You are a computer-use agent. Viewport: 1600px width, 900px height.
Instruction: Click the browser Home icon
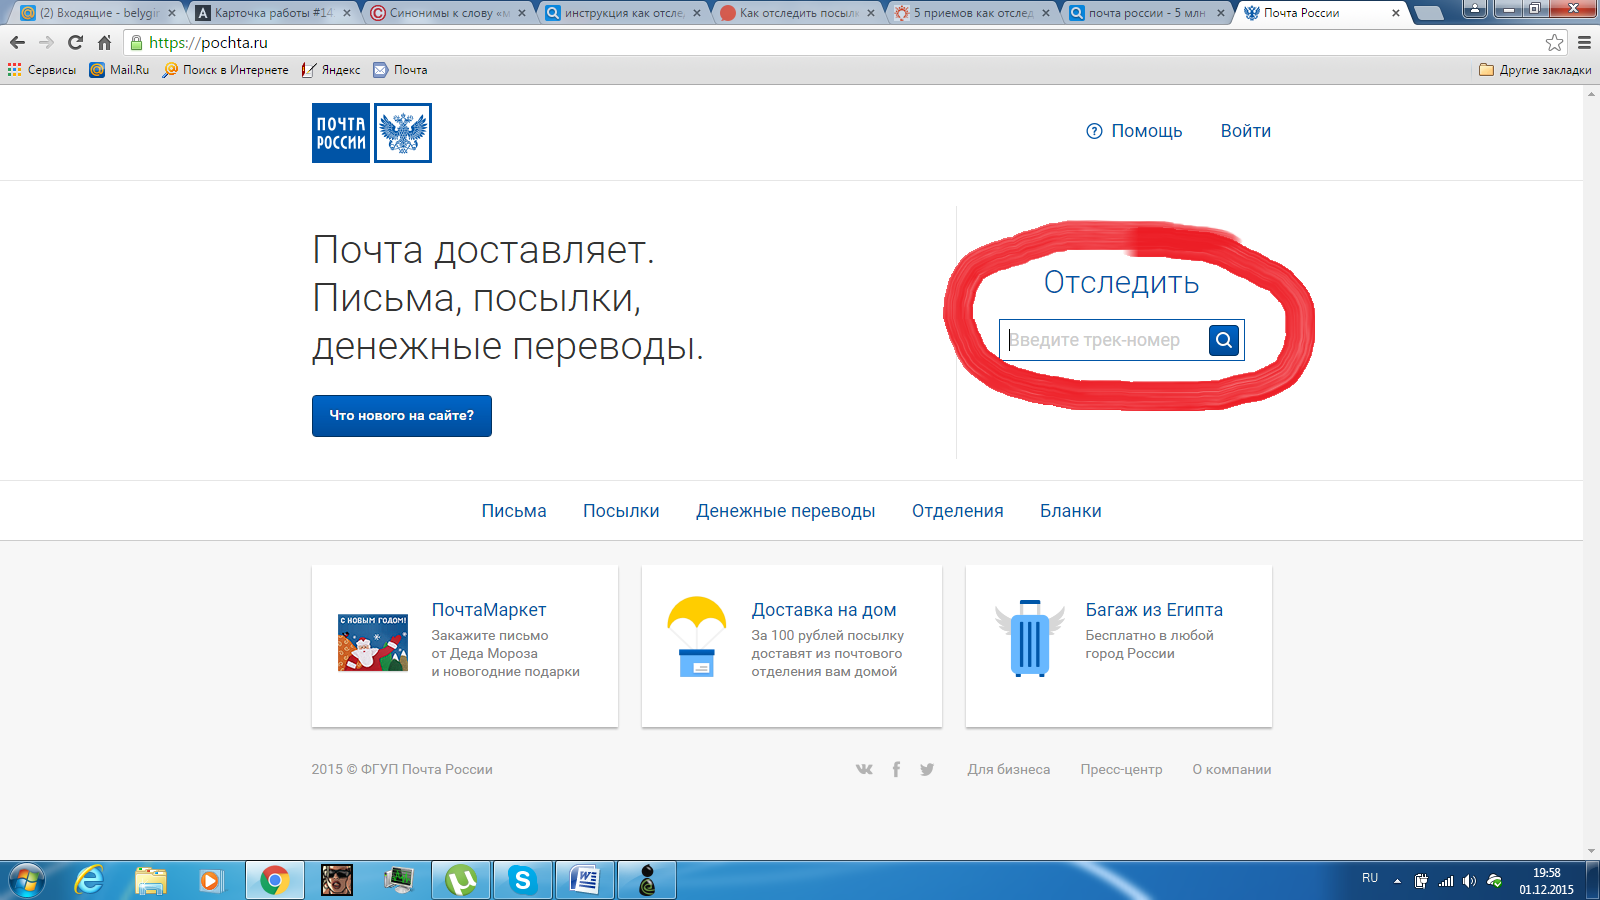[x=104, y=43]
